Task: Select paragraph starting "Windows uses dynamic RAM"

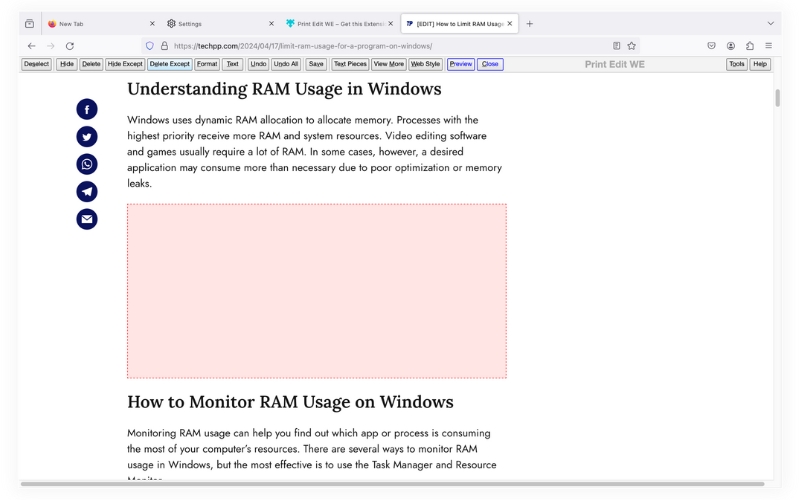Action: pos(315,152)
